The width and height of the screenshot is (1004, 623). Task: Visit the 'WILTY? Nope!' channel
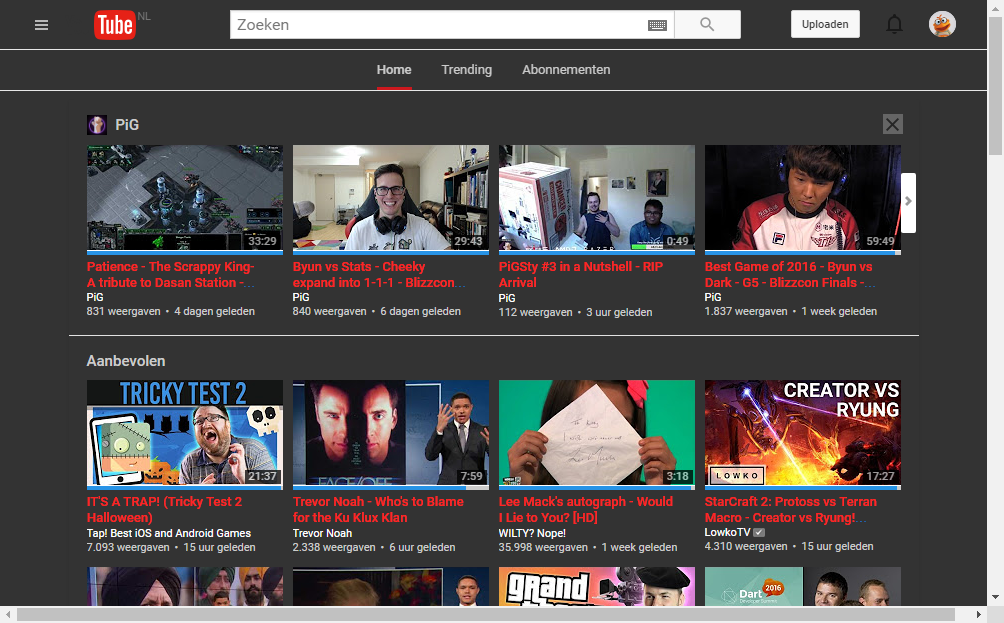[x=532, y=533]
